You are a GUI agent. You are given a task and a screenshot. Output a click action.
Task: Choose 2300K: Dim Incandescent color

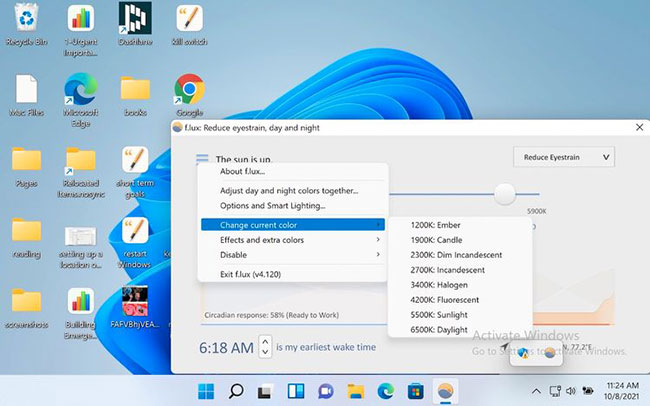[460, 255]
